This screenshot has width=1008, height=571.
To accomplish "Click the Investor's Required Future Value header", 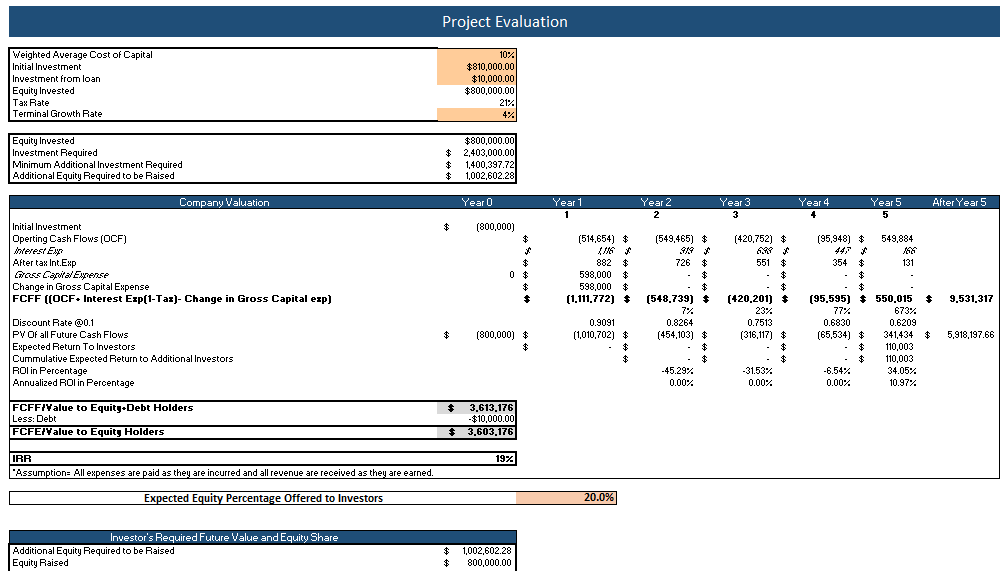I will click(223, 538).
